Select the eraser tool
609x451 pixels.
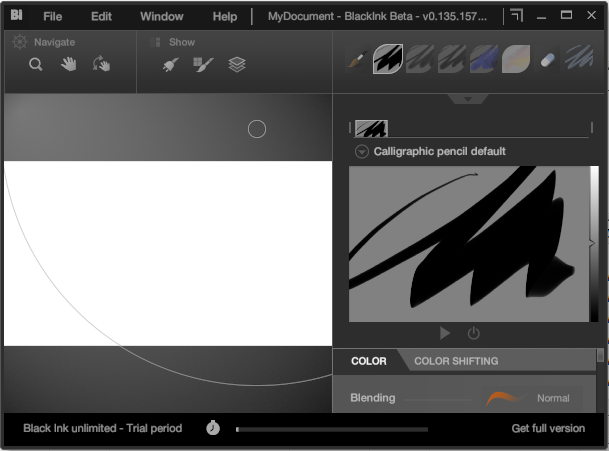[x=547, y=60]
